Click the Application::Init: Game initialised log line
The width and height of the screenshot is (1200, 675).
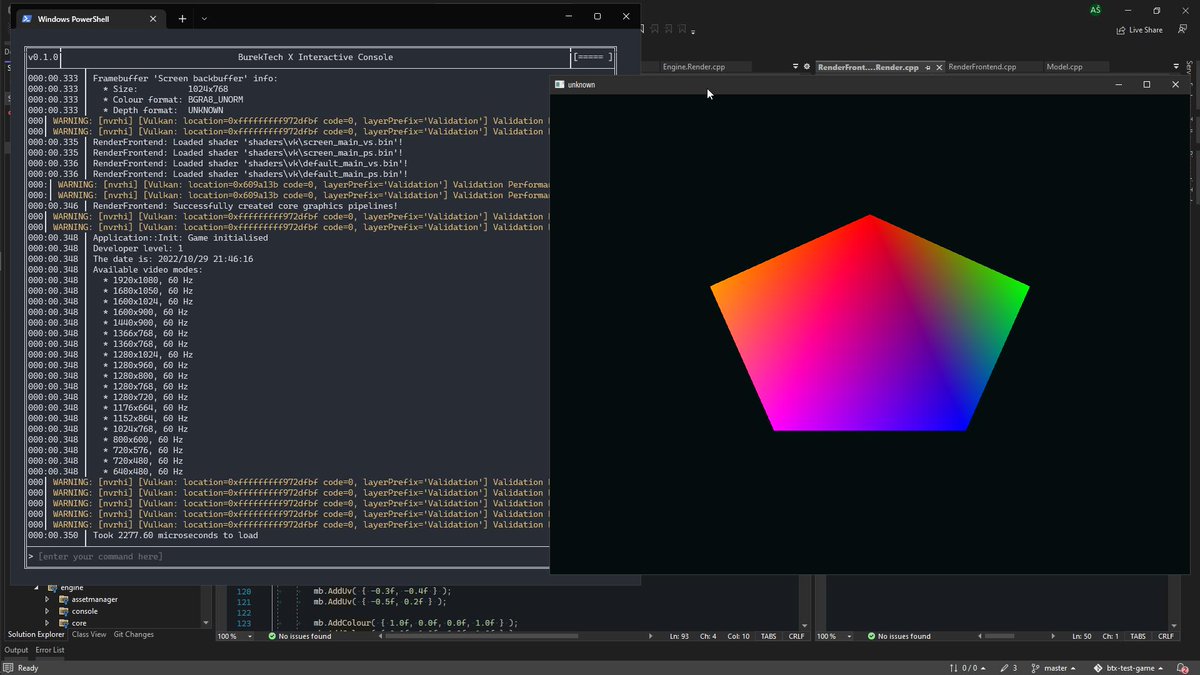pos(180,238)
